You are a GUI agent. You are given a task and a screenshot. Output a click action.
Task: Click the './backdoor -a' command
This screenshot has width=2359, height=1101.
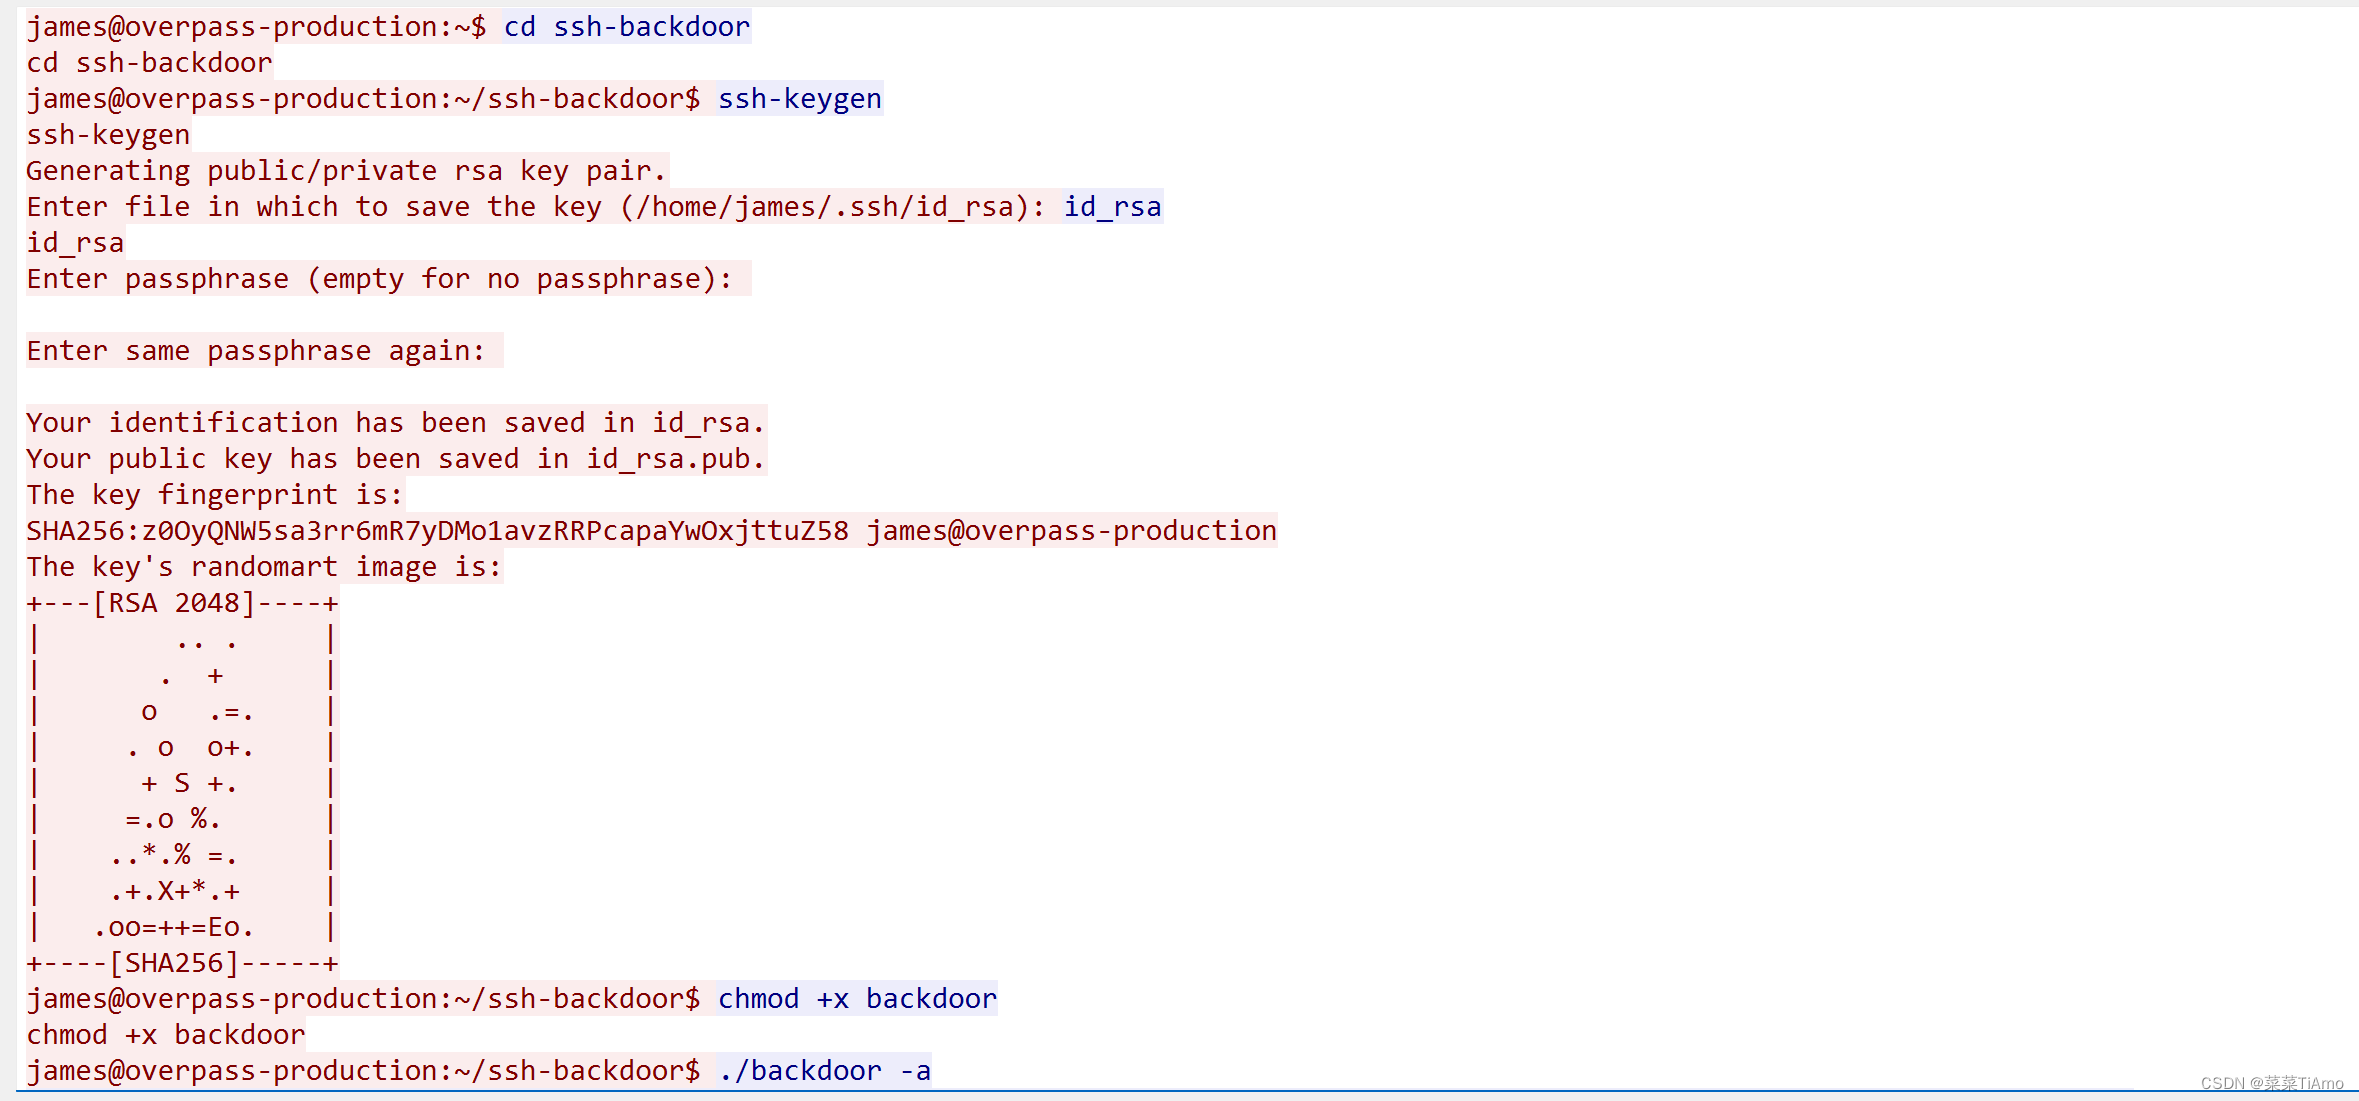click(824, 1071)
